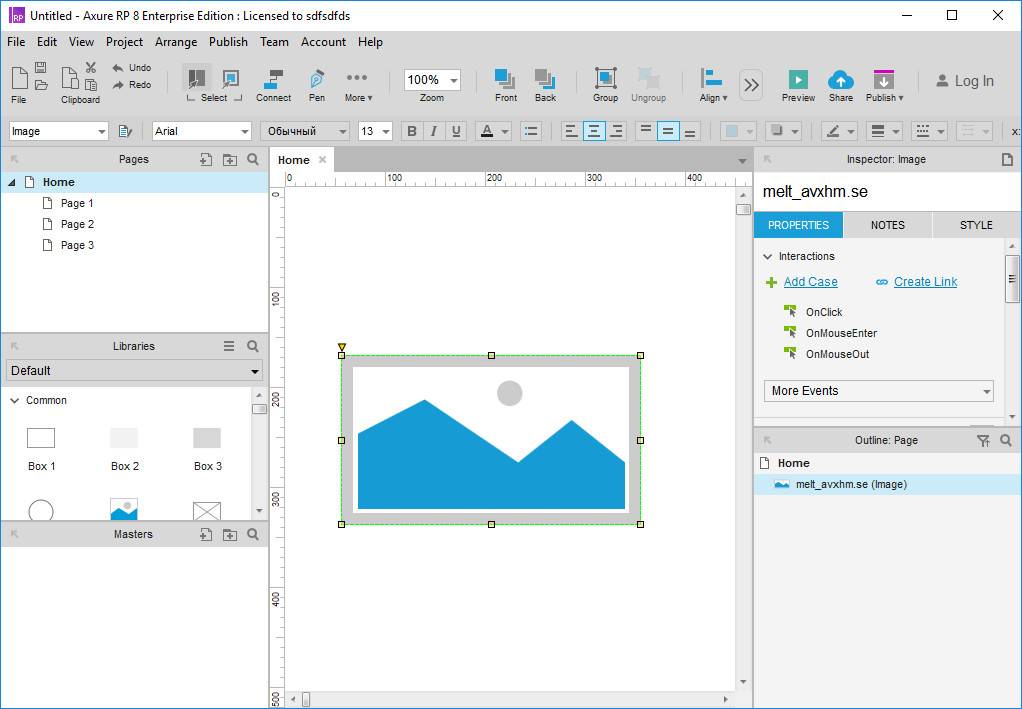Click the fill color swatch
Image resolution: width=1022 pixels, height=709 pixels.
pyautogui.click(x=732, y=131)
